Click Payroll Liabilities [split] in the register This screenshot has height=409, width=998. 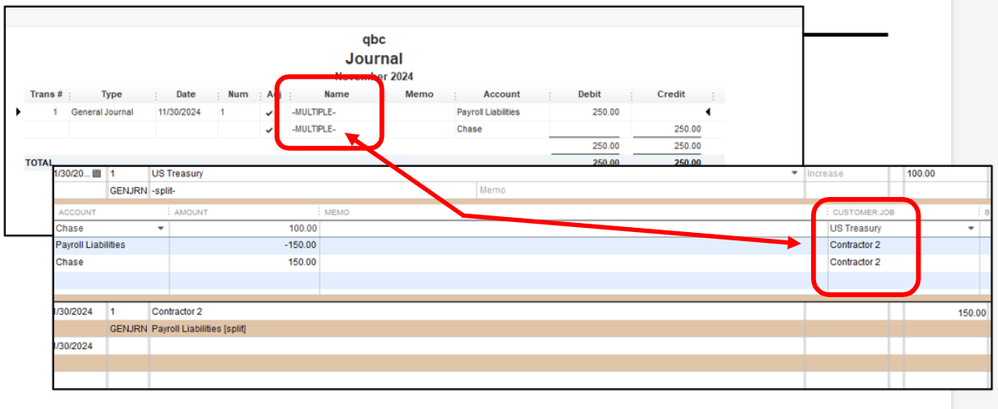pyautogui.click(x=199, y=328)
